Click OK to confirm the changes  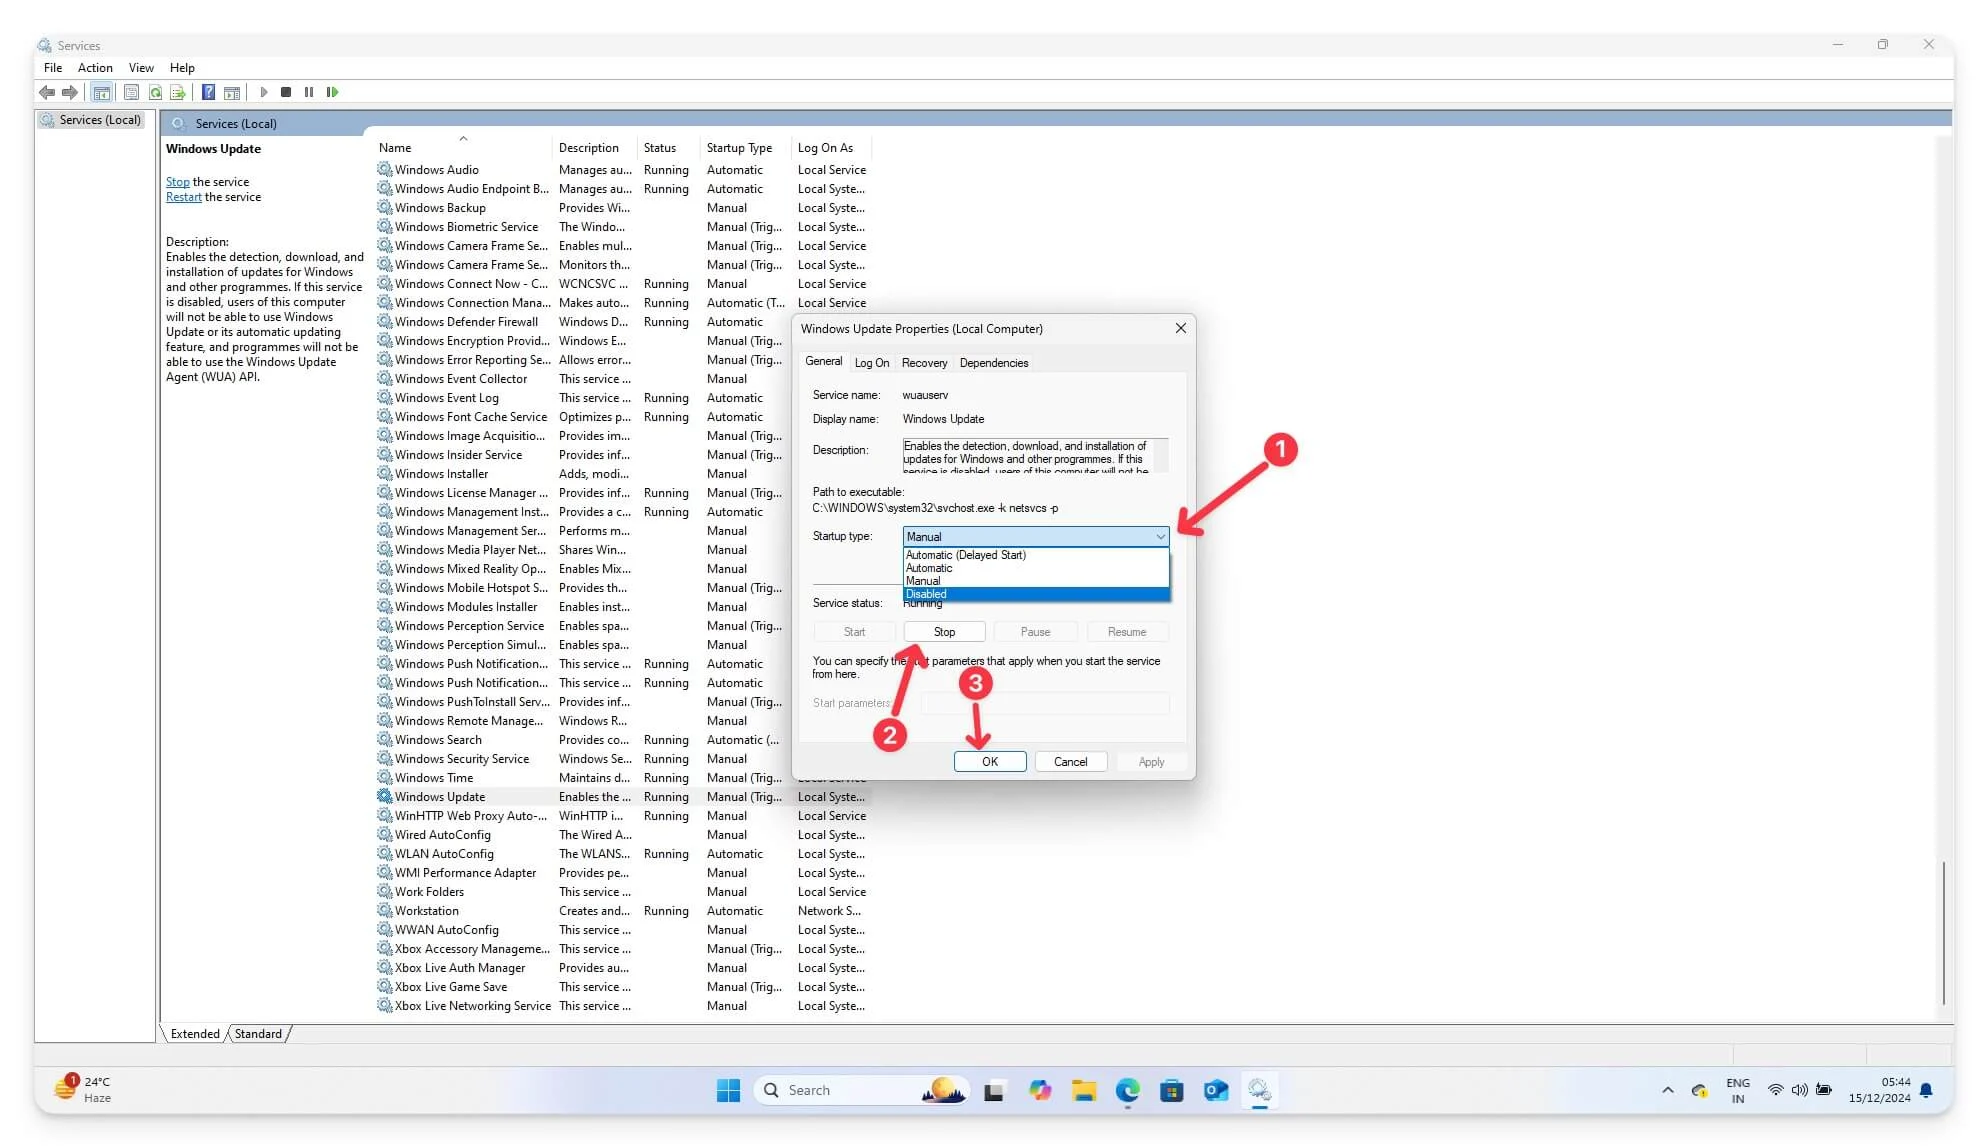click(989, 761)
